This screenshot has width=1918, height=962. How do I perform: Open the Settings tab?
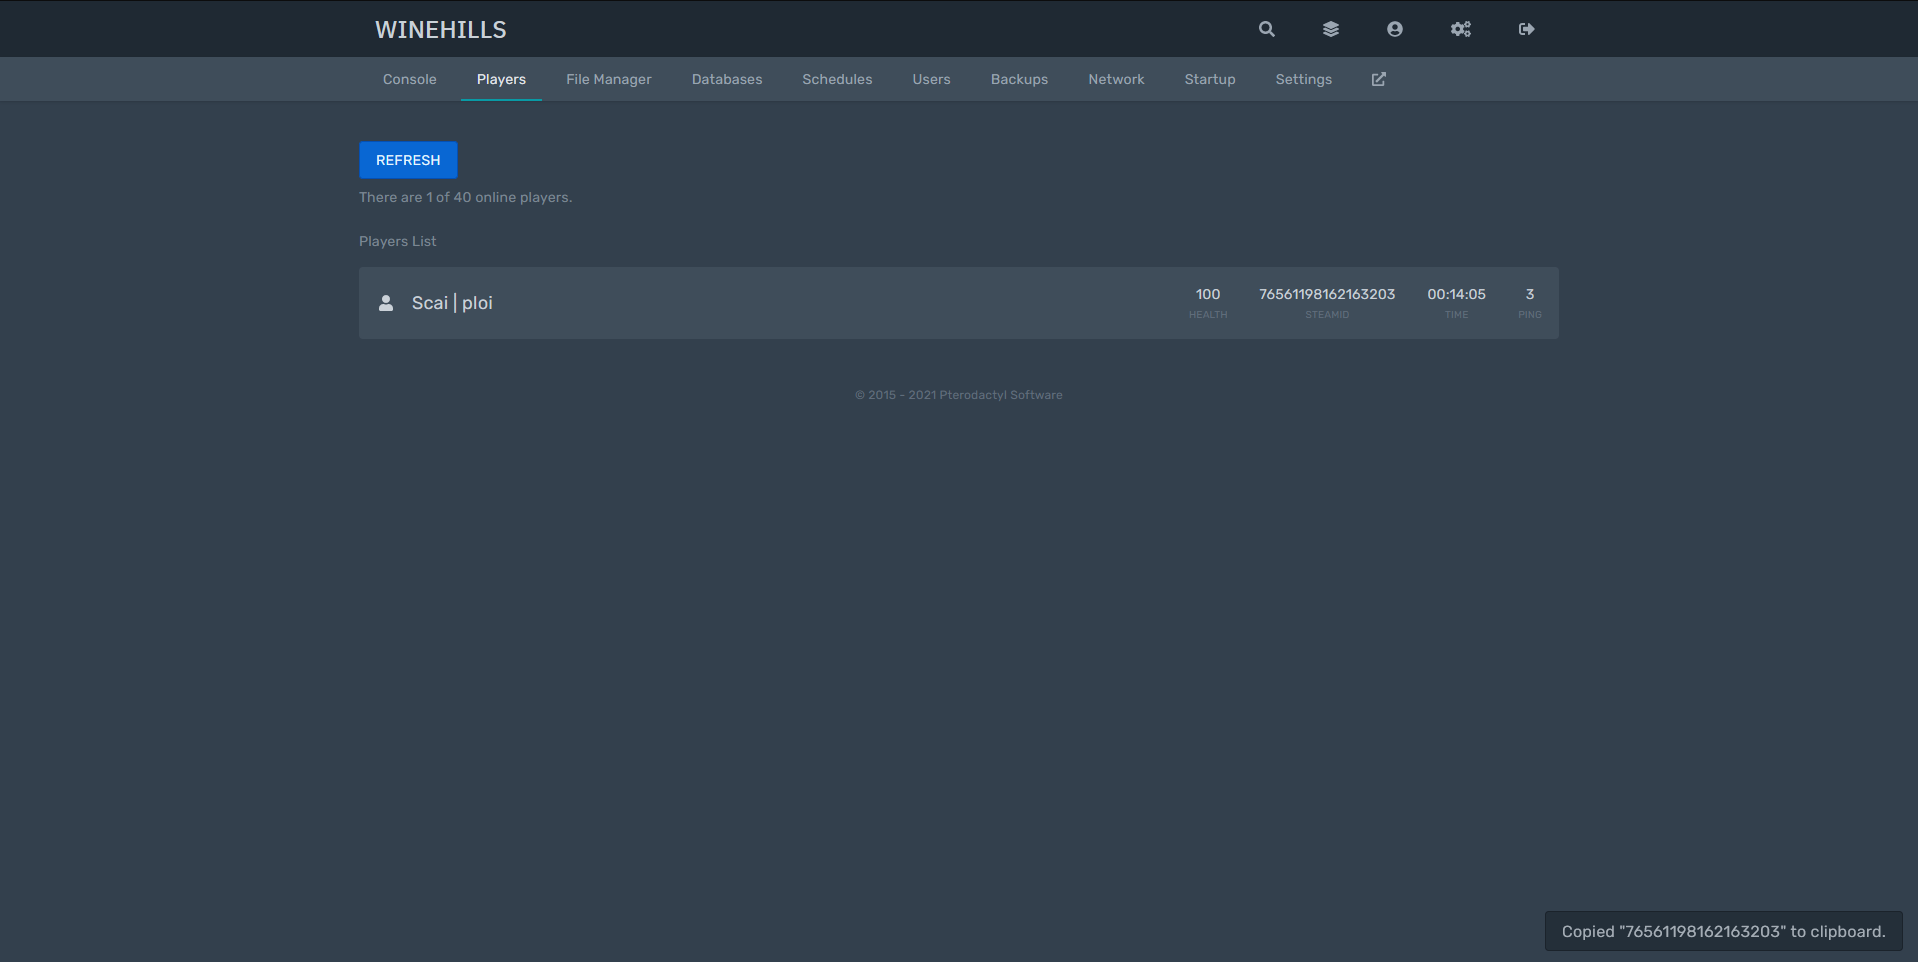[1303, 79]
